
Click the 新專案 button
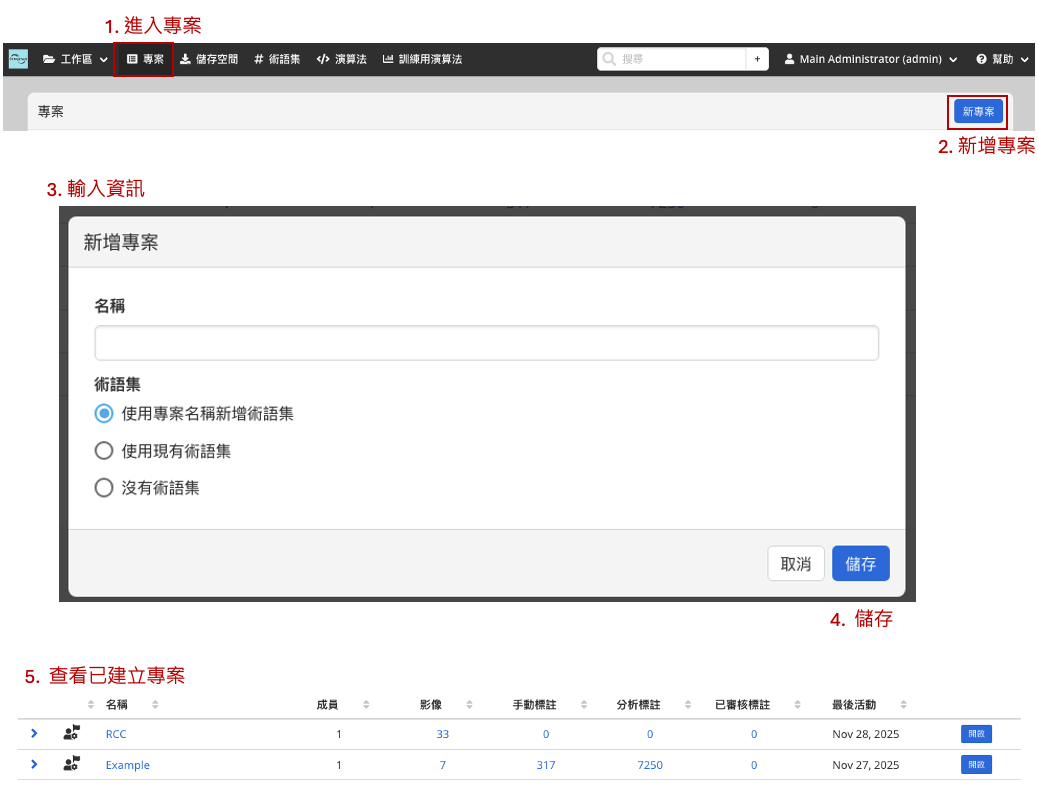point(978,111)
